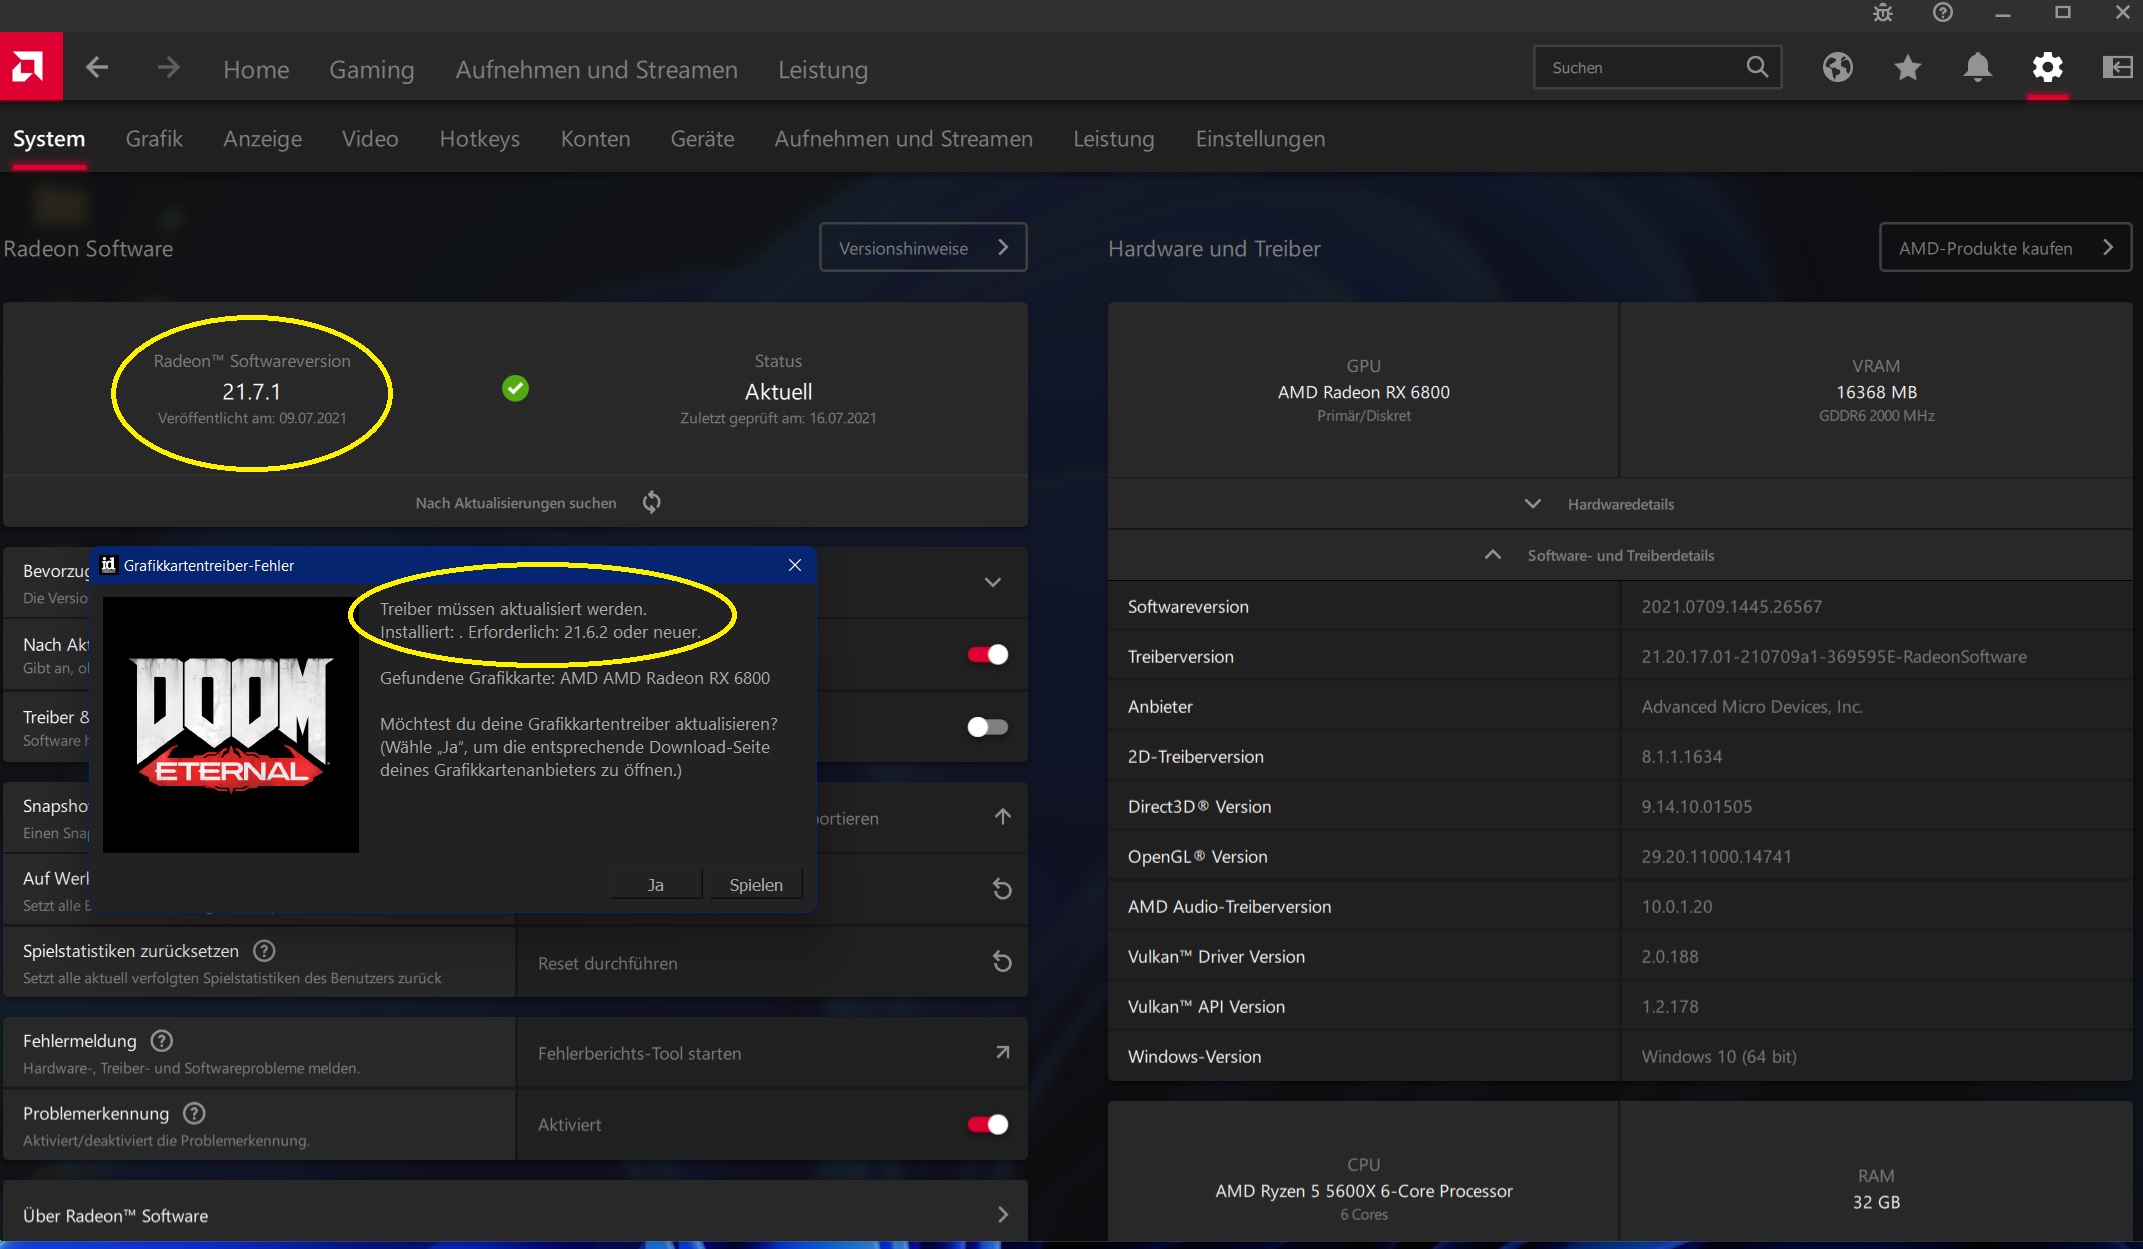Click the 16368 MB VRAM tile
The image size is (2143, 1249).
pyautogui.click(x=1876, y=391)
